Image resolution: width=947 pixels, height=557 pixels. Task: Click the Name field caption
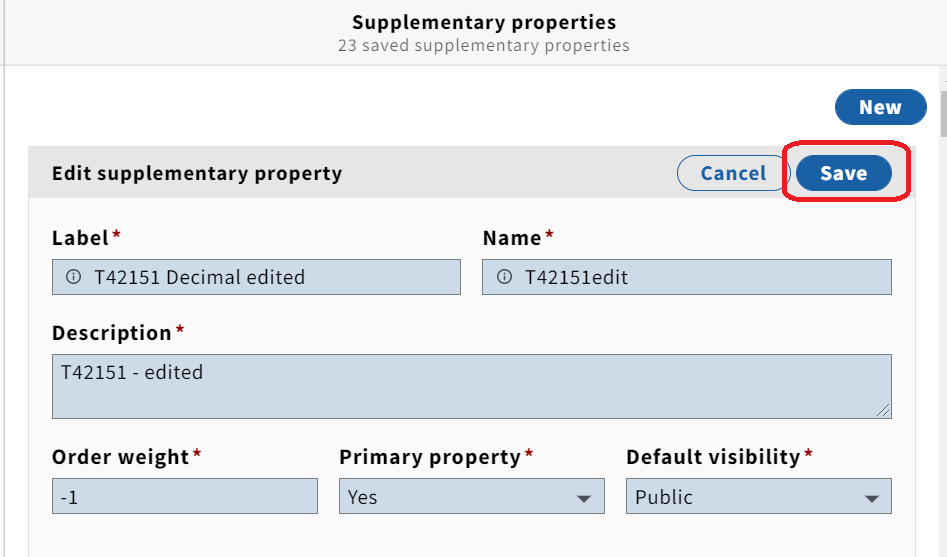click(512, 237)
